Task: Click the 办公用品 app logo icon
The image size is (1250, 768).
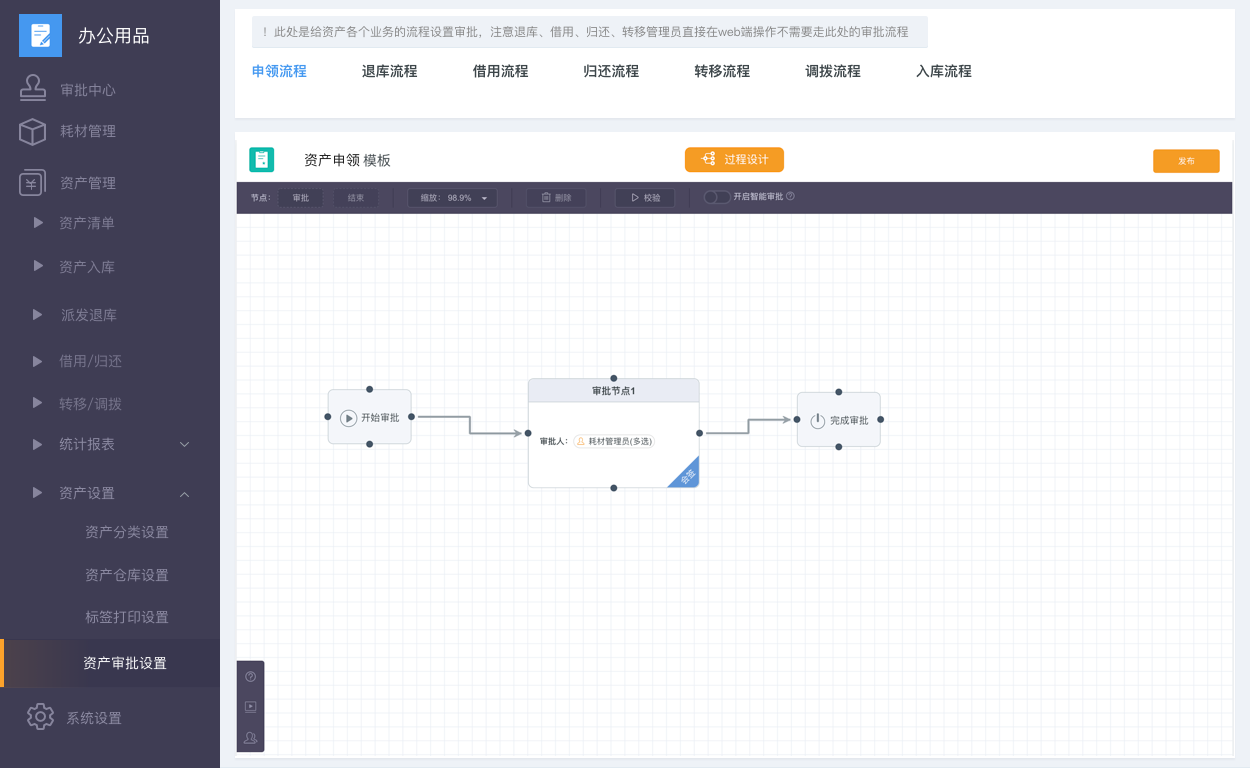Action: (40, 35)
